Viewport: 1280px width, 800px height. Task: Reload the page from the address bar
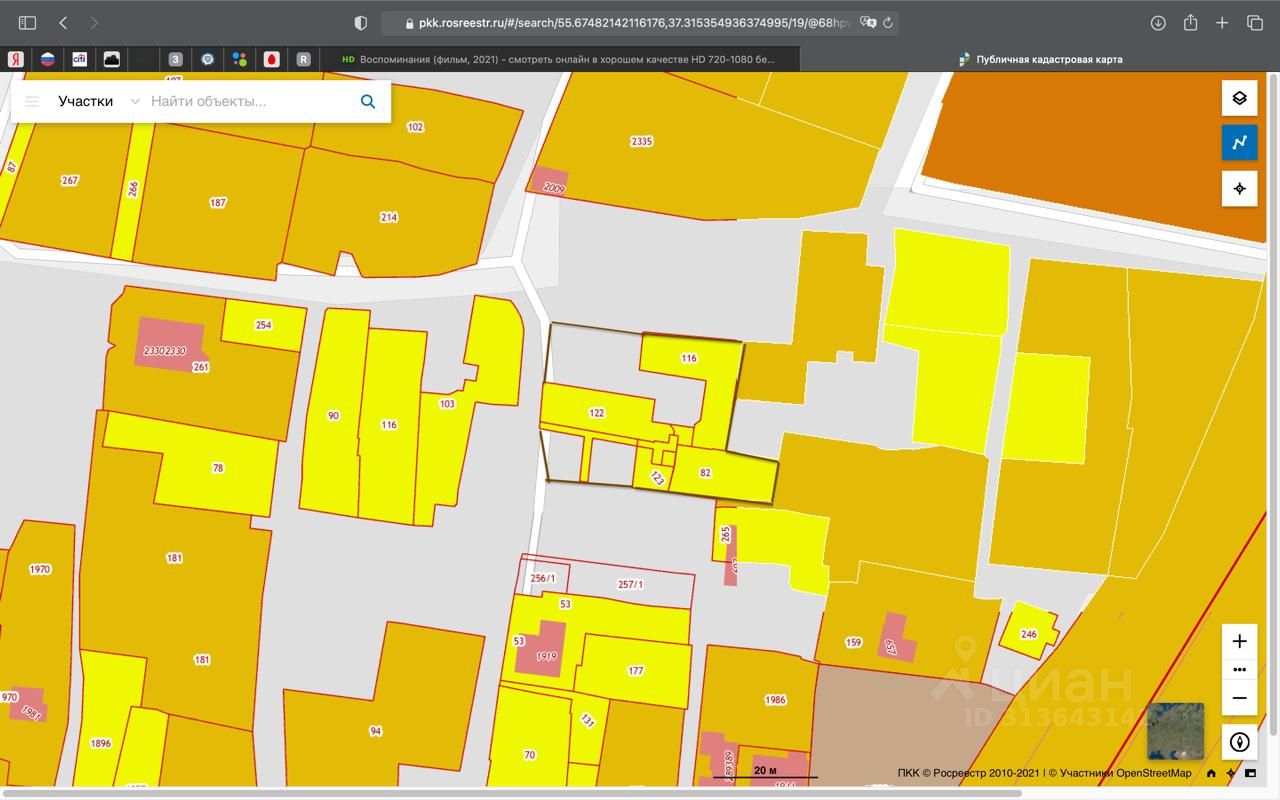(x=888, y=22)
